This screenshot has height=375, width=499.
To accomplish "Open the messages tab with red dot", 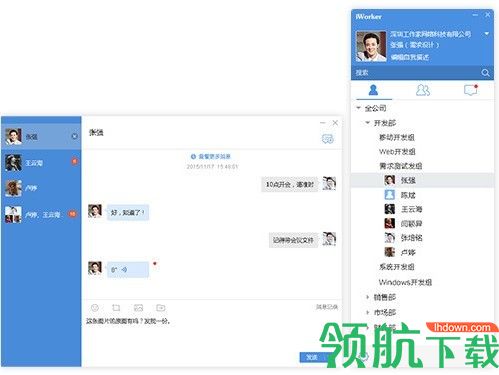I will (x=471, y=90).
